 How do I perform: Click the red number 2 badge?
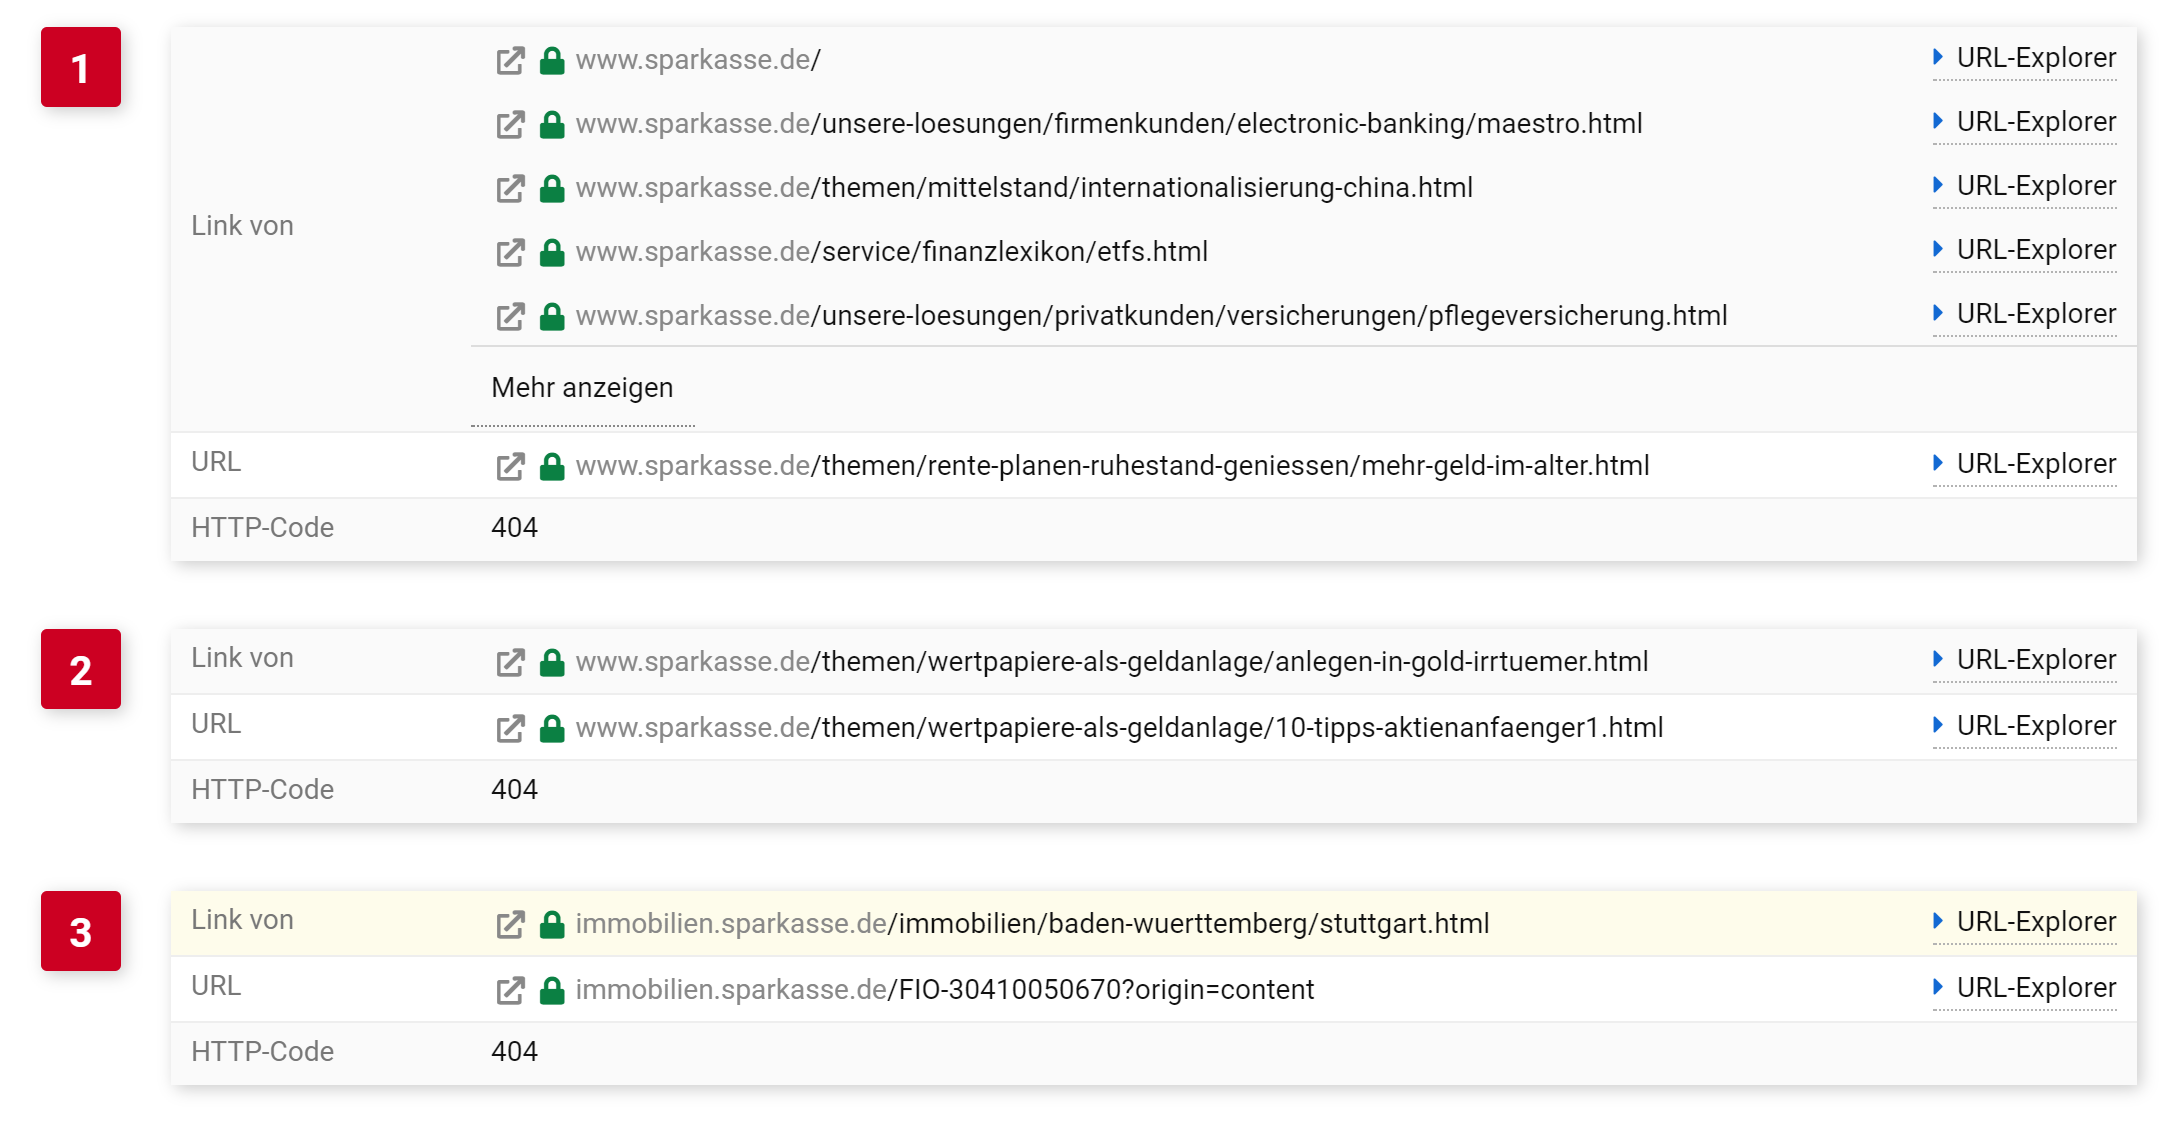[81, 669]
